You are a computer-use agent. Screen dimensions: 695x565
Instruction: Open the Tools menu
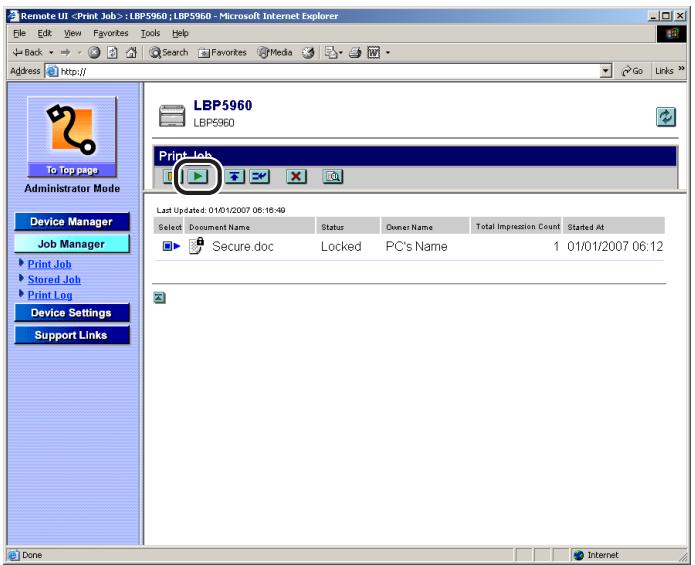point(150,33)
